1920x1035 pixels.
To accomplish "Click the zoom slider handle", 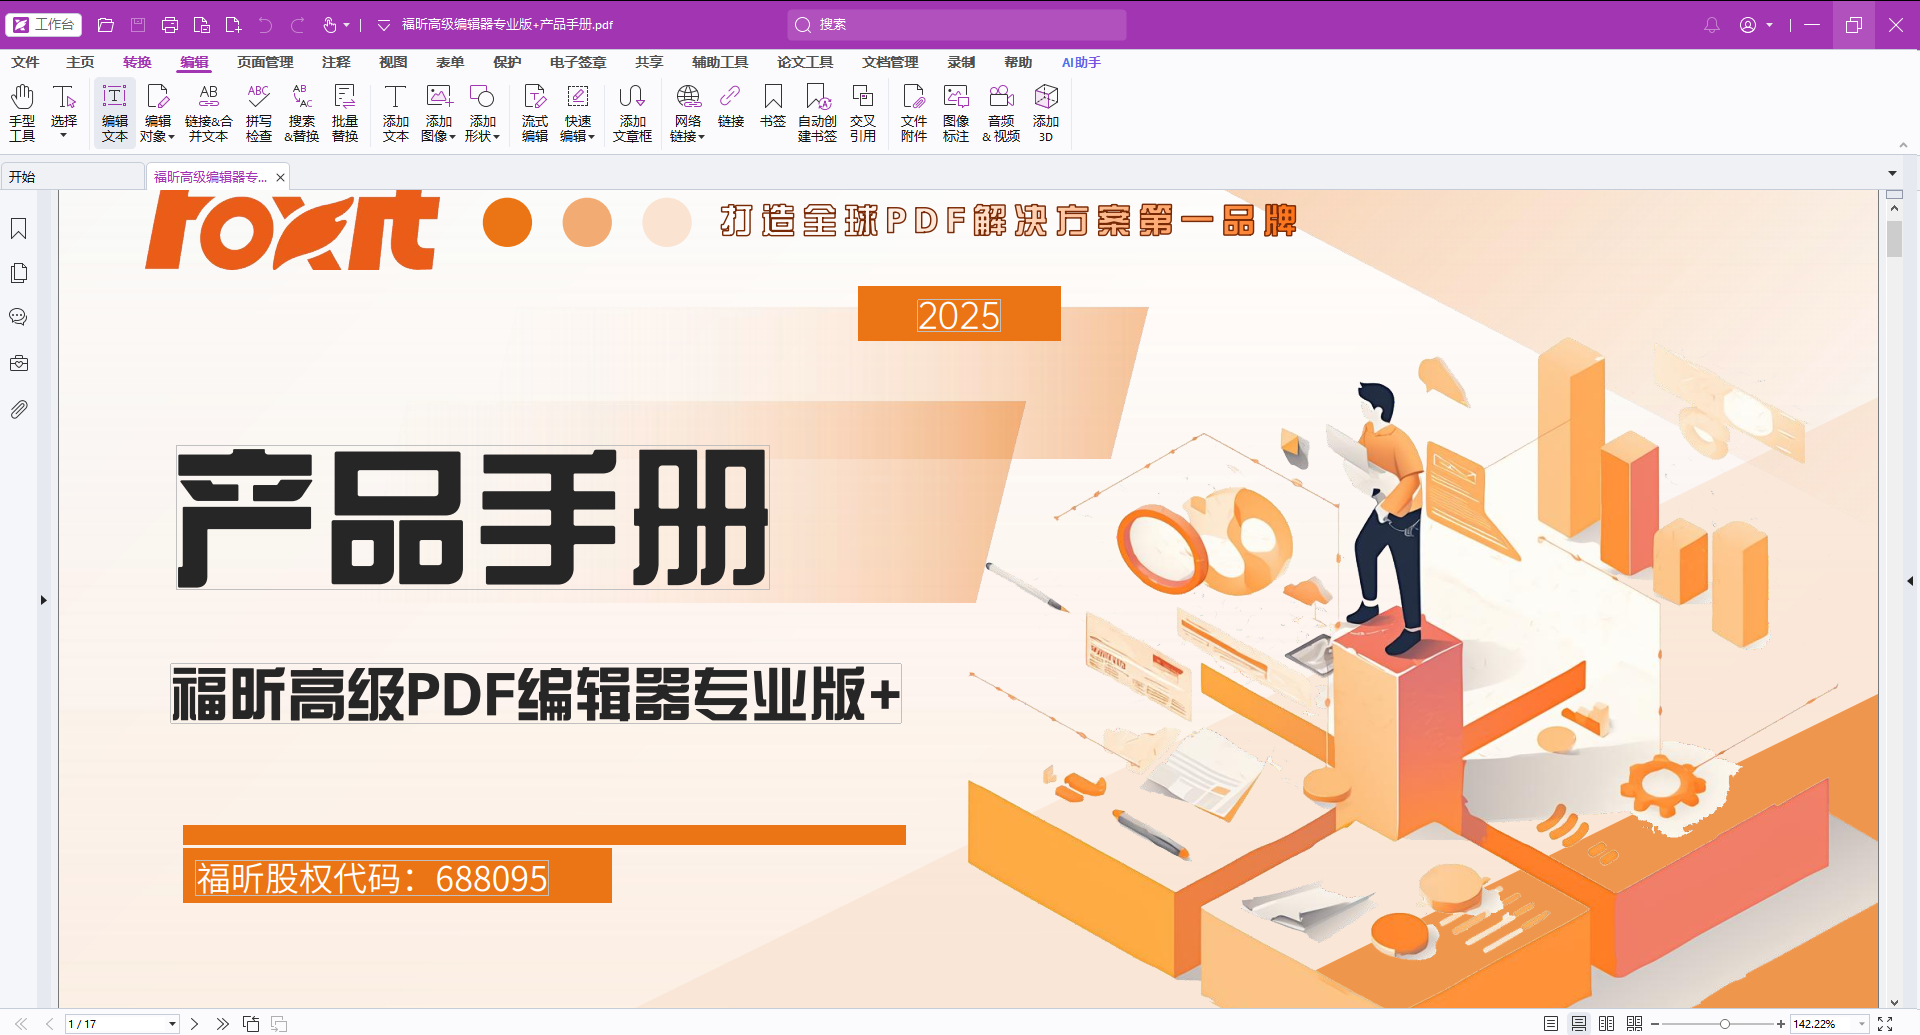I will pos(1725,1024).
